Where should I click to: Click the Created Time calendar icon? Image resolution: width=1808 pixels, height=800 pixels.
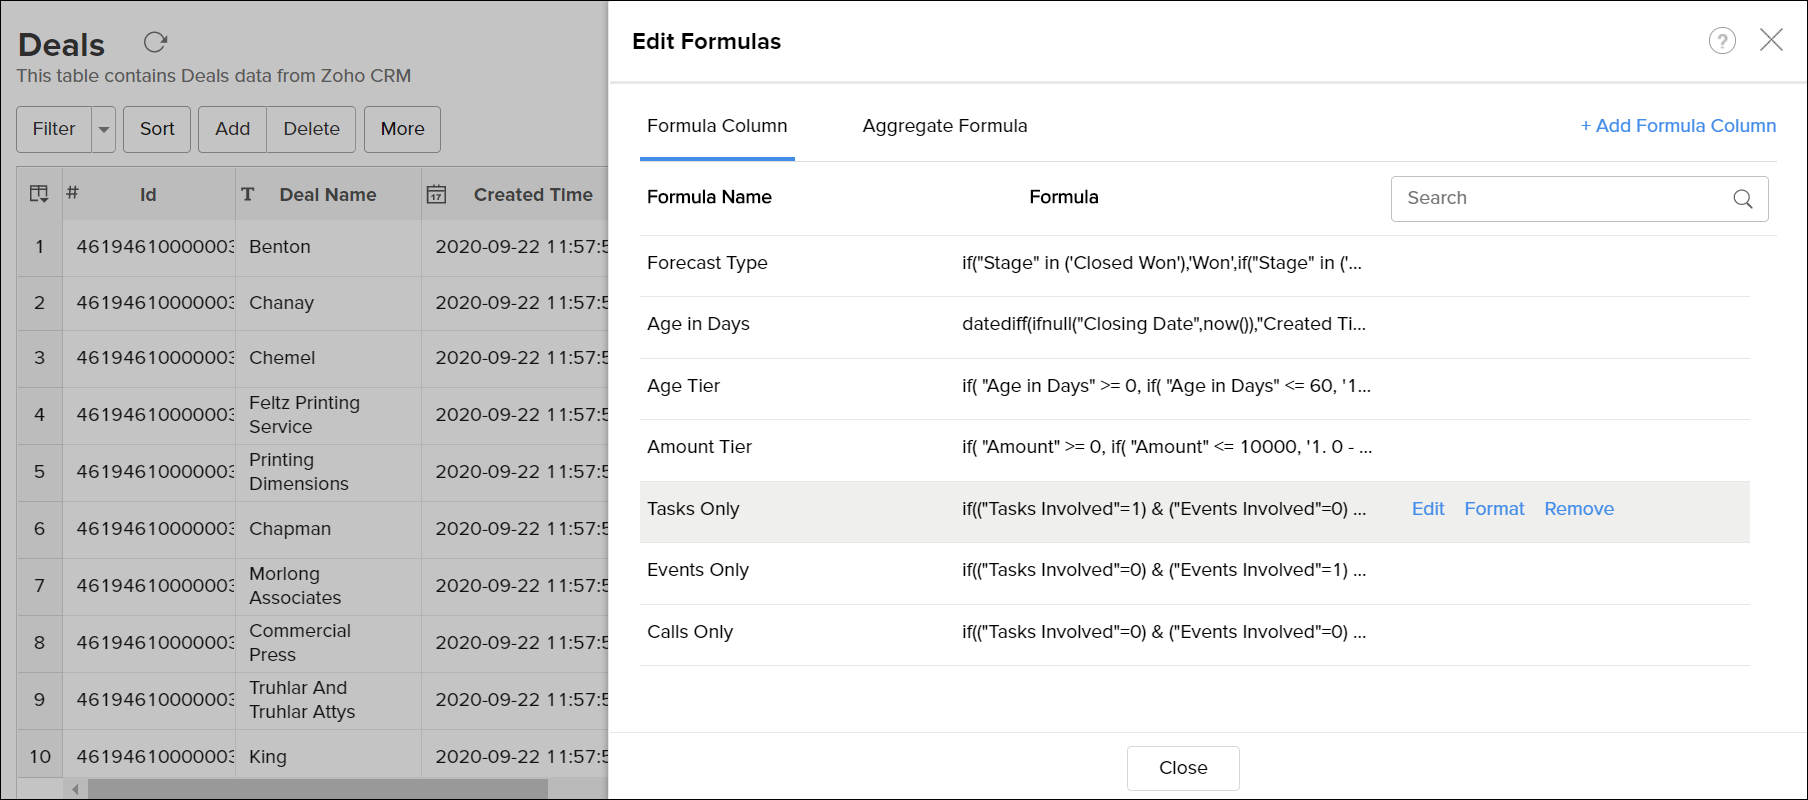pyautogui.click(x=437, y=195)
